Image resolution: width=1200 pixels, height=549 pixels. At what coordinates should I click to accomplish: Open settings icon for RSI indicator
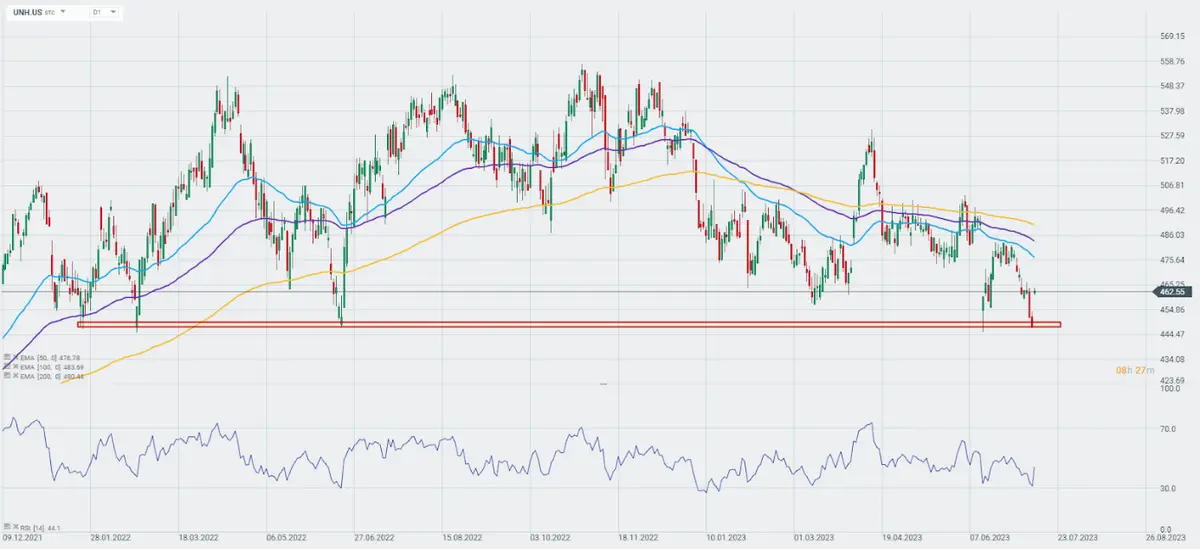(6, 527)
